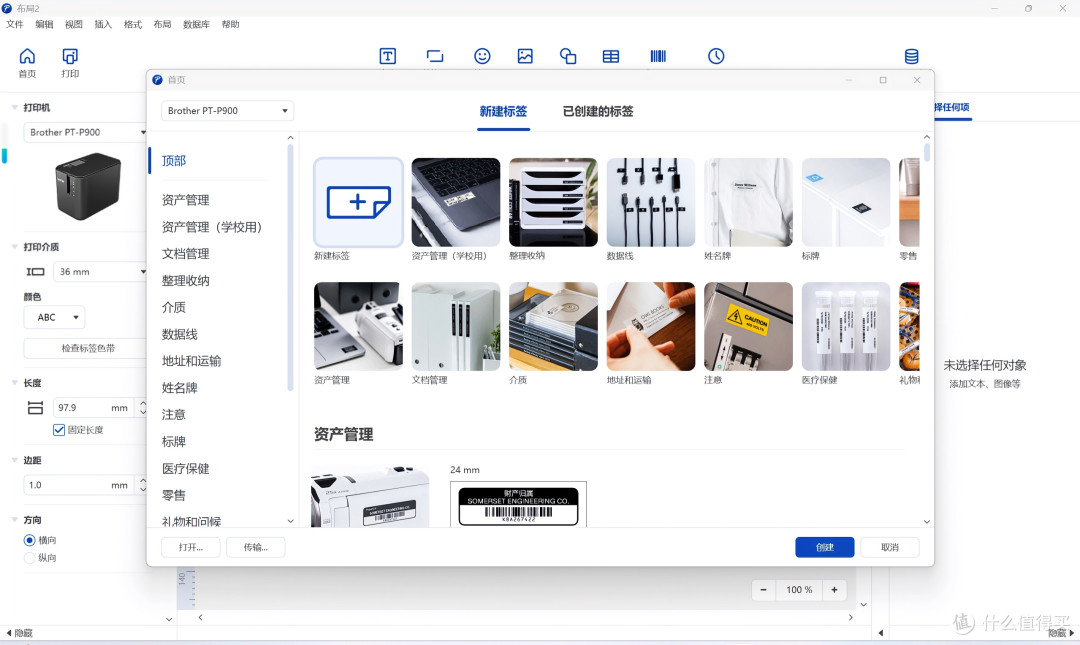Open the 数据库 menu

tap(196, 24)
